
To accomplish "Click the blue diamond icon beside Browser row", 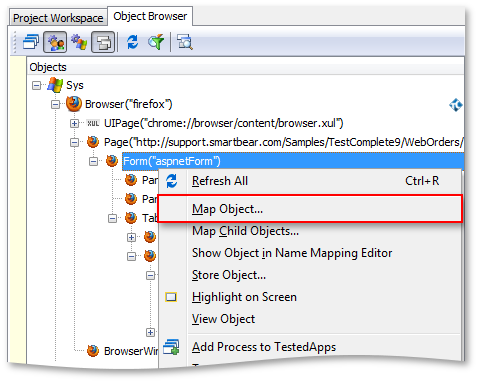I will point(455,105).
